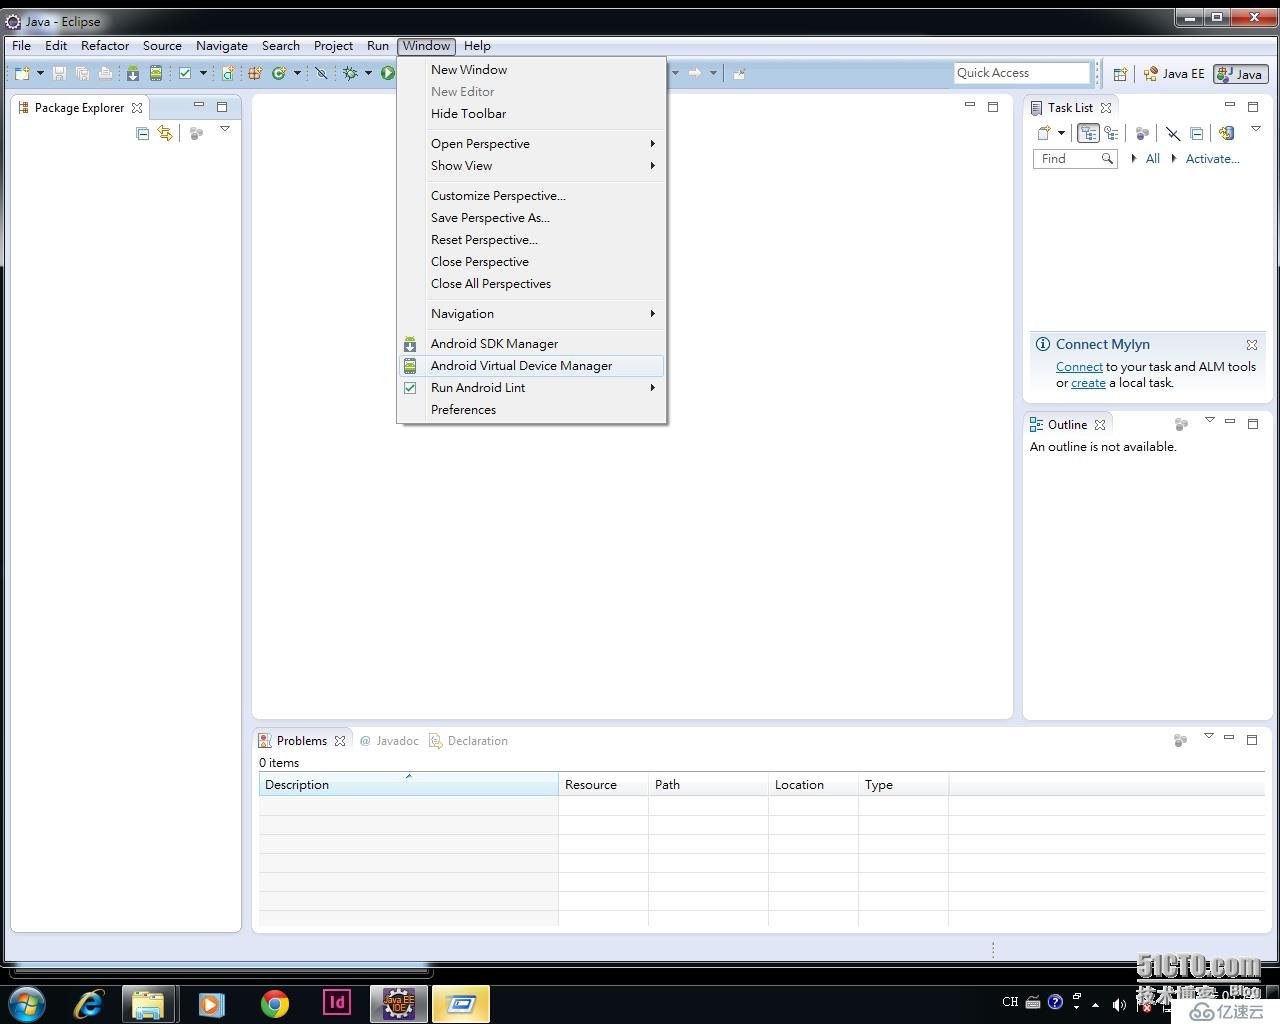Choose Reset Perspective from Window menu
This screenshot has height=1024, width=1280.
pyautogui.click(x=532, y=240)
